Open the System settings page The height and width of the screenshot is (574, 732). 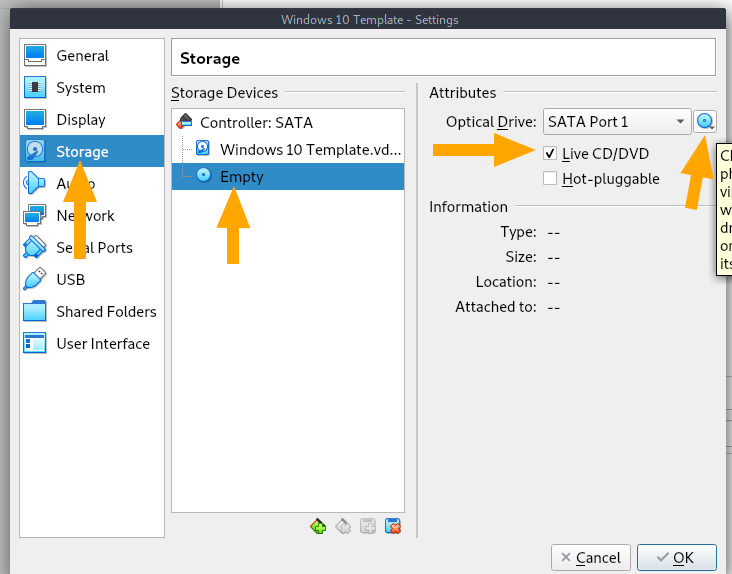pyautogui.click(x=92, y=88)
